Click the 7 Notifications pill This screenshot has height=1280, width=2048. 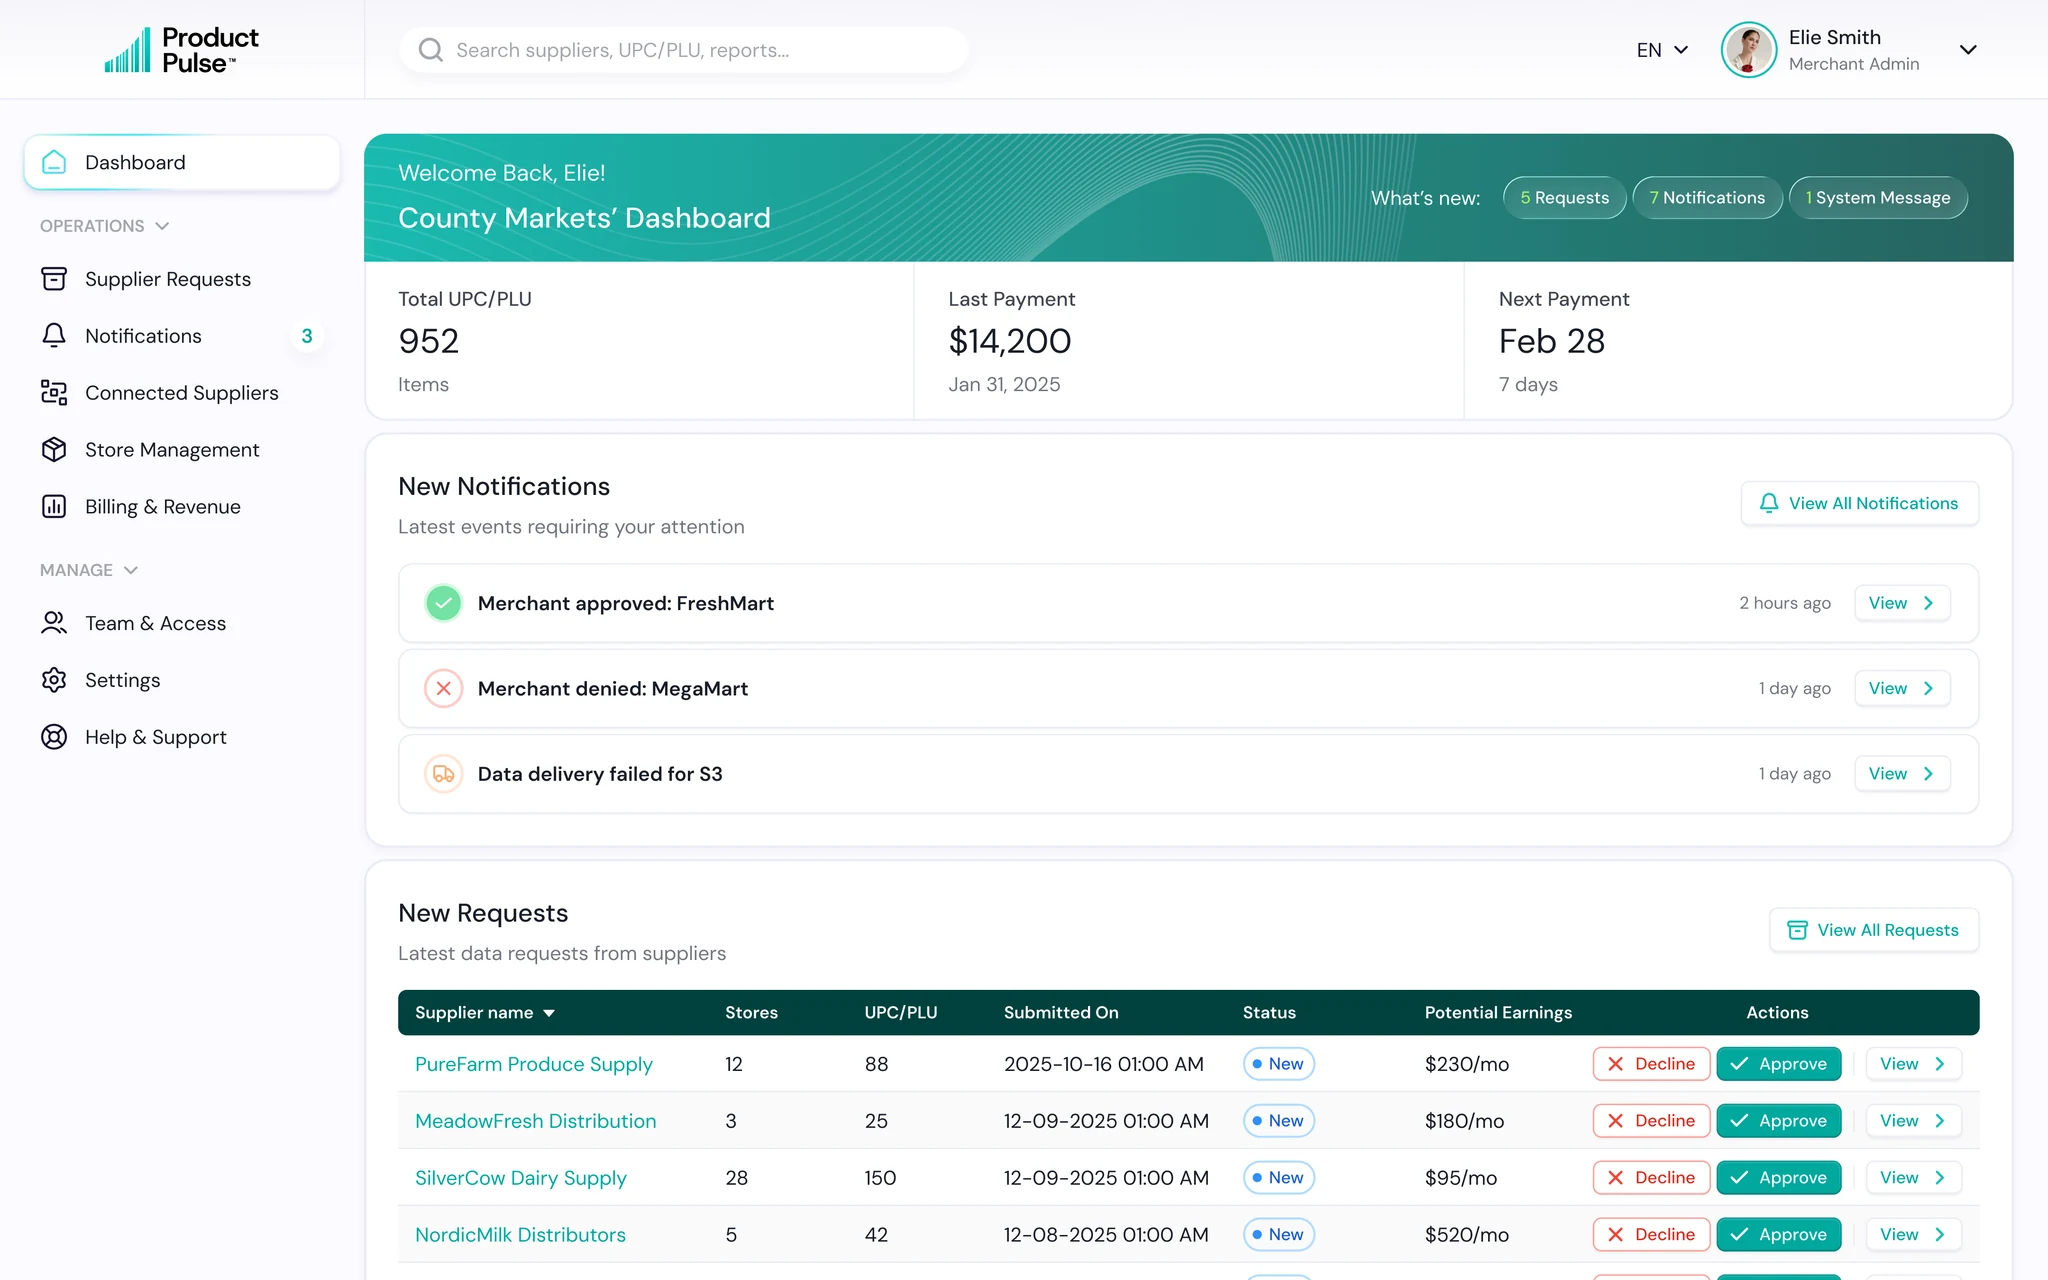(x=1707, y=198)
